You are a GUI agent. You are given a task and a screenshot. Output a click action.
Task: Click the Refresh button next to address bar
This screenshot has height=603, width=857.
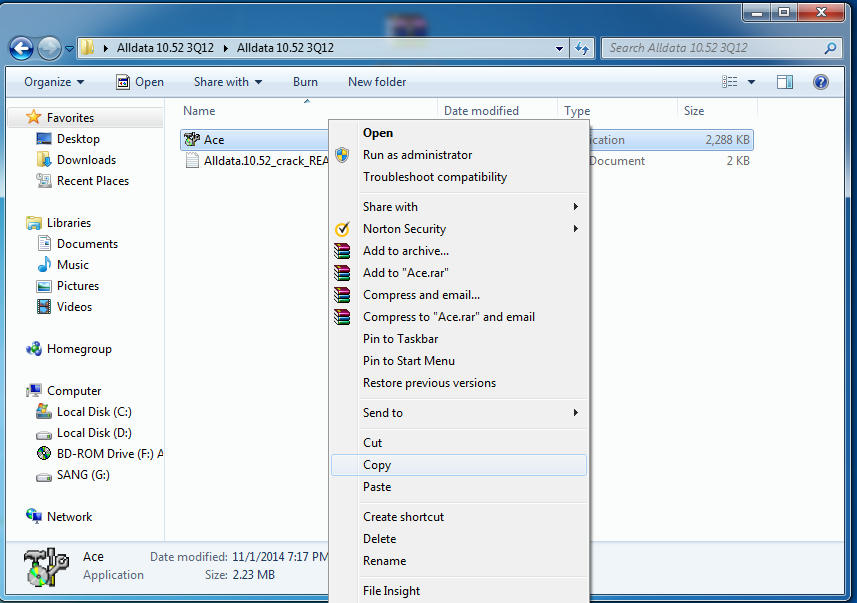582,49
